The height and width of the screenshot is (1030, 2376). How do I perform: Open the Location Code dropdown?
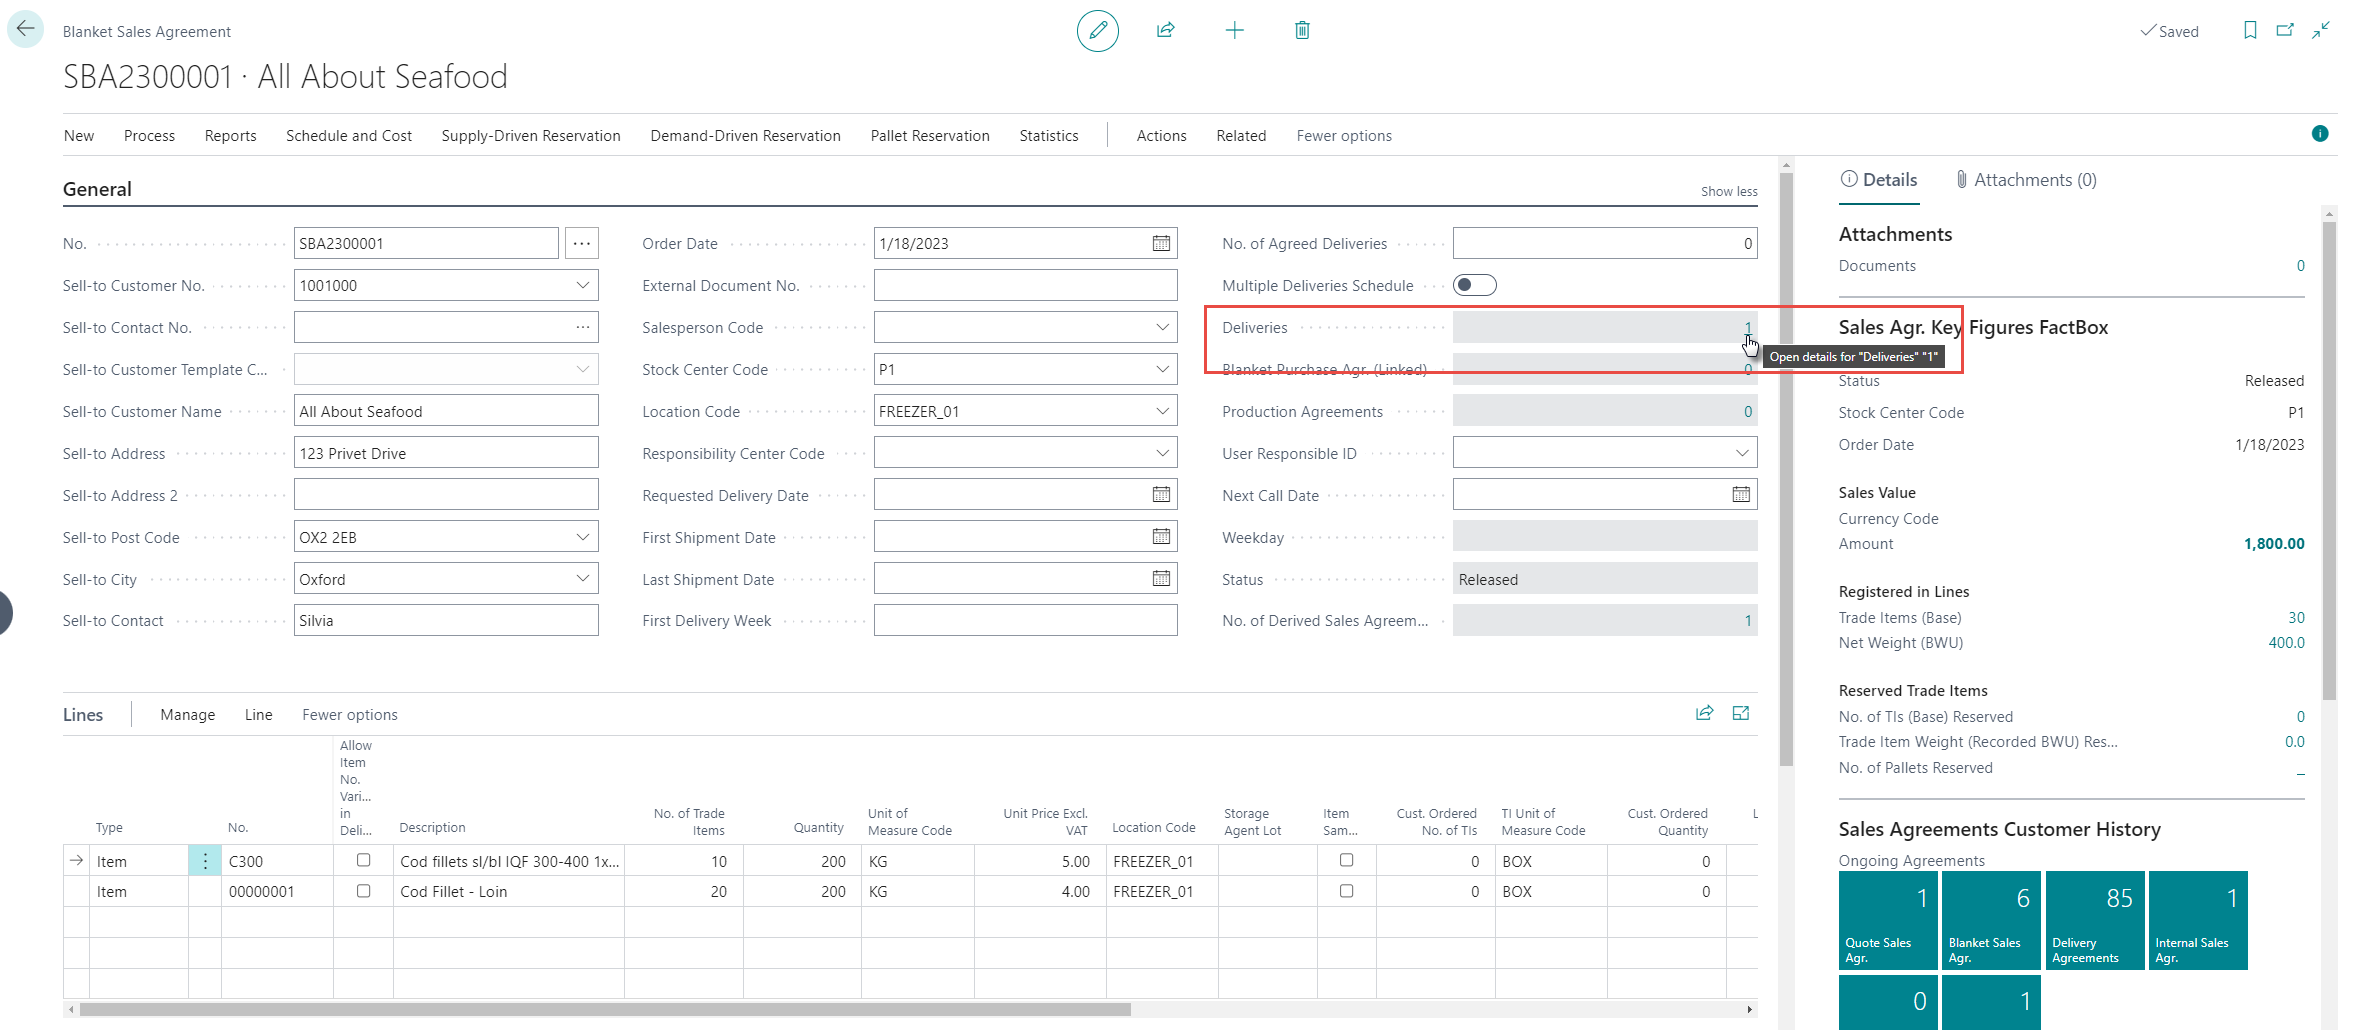pyautogui.click(x=1162, y=411)
